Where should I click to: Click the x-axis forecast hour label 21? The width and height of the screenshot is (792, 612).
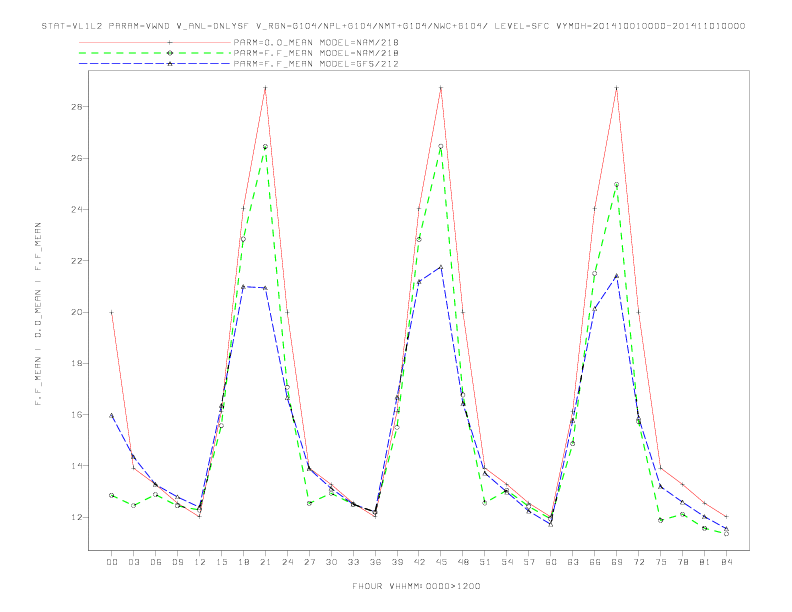[x=265, y=562]
